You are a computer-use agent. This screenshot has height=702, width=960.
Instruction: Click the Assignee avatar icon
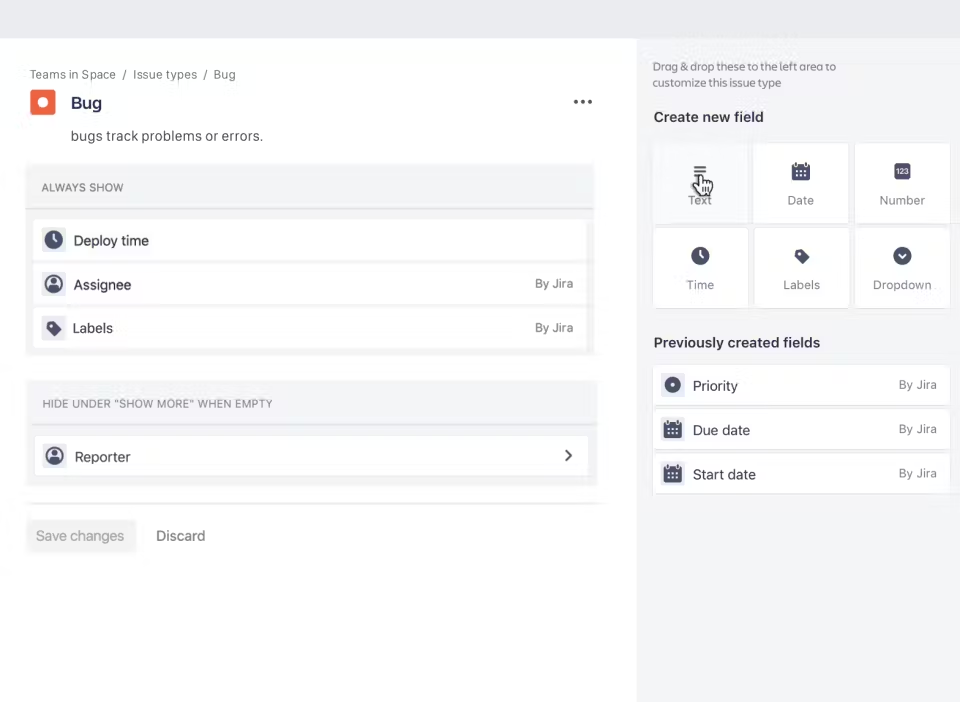[54, 284]
